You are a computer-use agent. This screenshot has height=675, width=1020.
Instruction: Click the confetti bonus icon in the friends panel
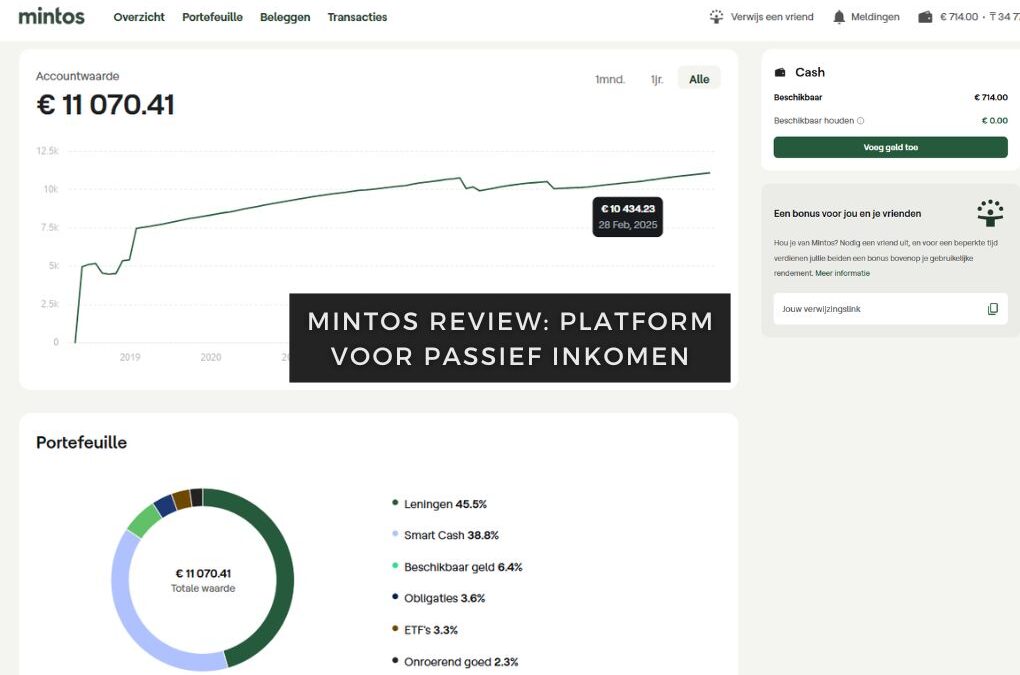[989, 212]
